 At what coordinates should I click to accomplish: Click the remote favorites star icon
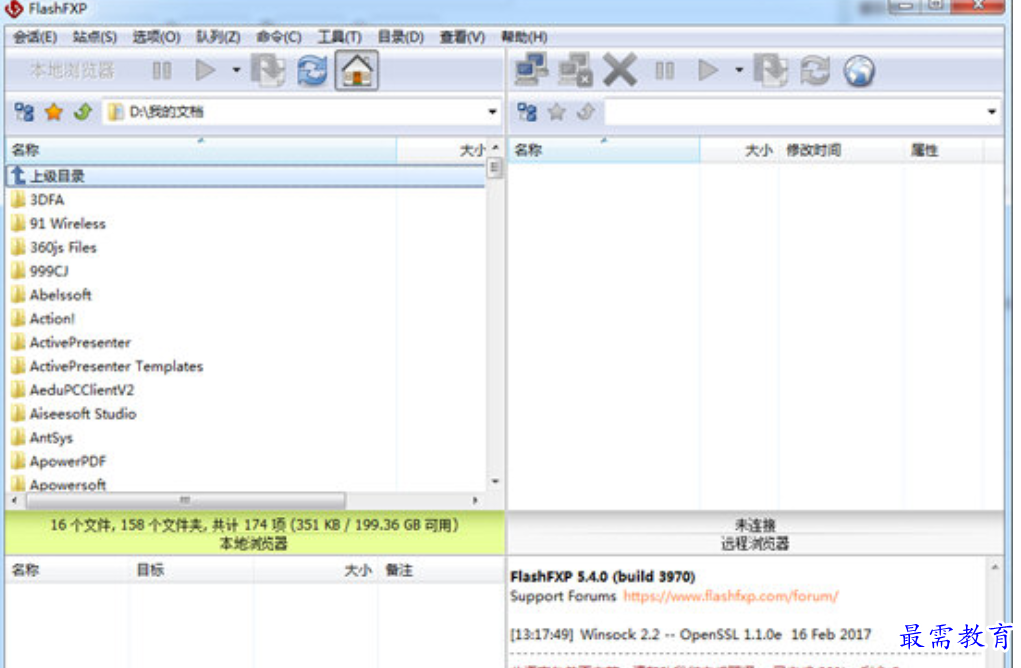pyautogui.click(x=557, y=112)
